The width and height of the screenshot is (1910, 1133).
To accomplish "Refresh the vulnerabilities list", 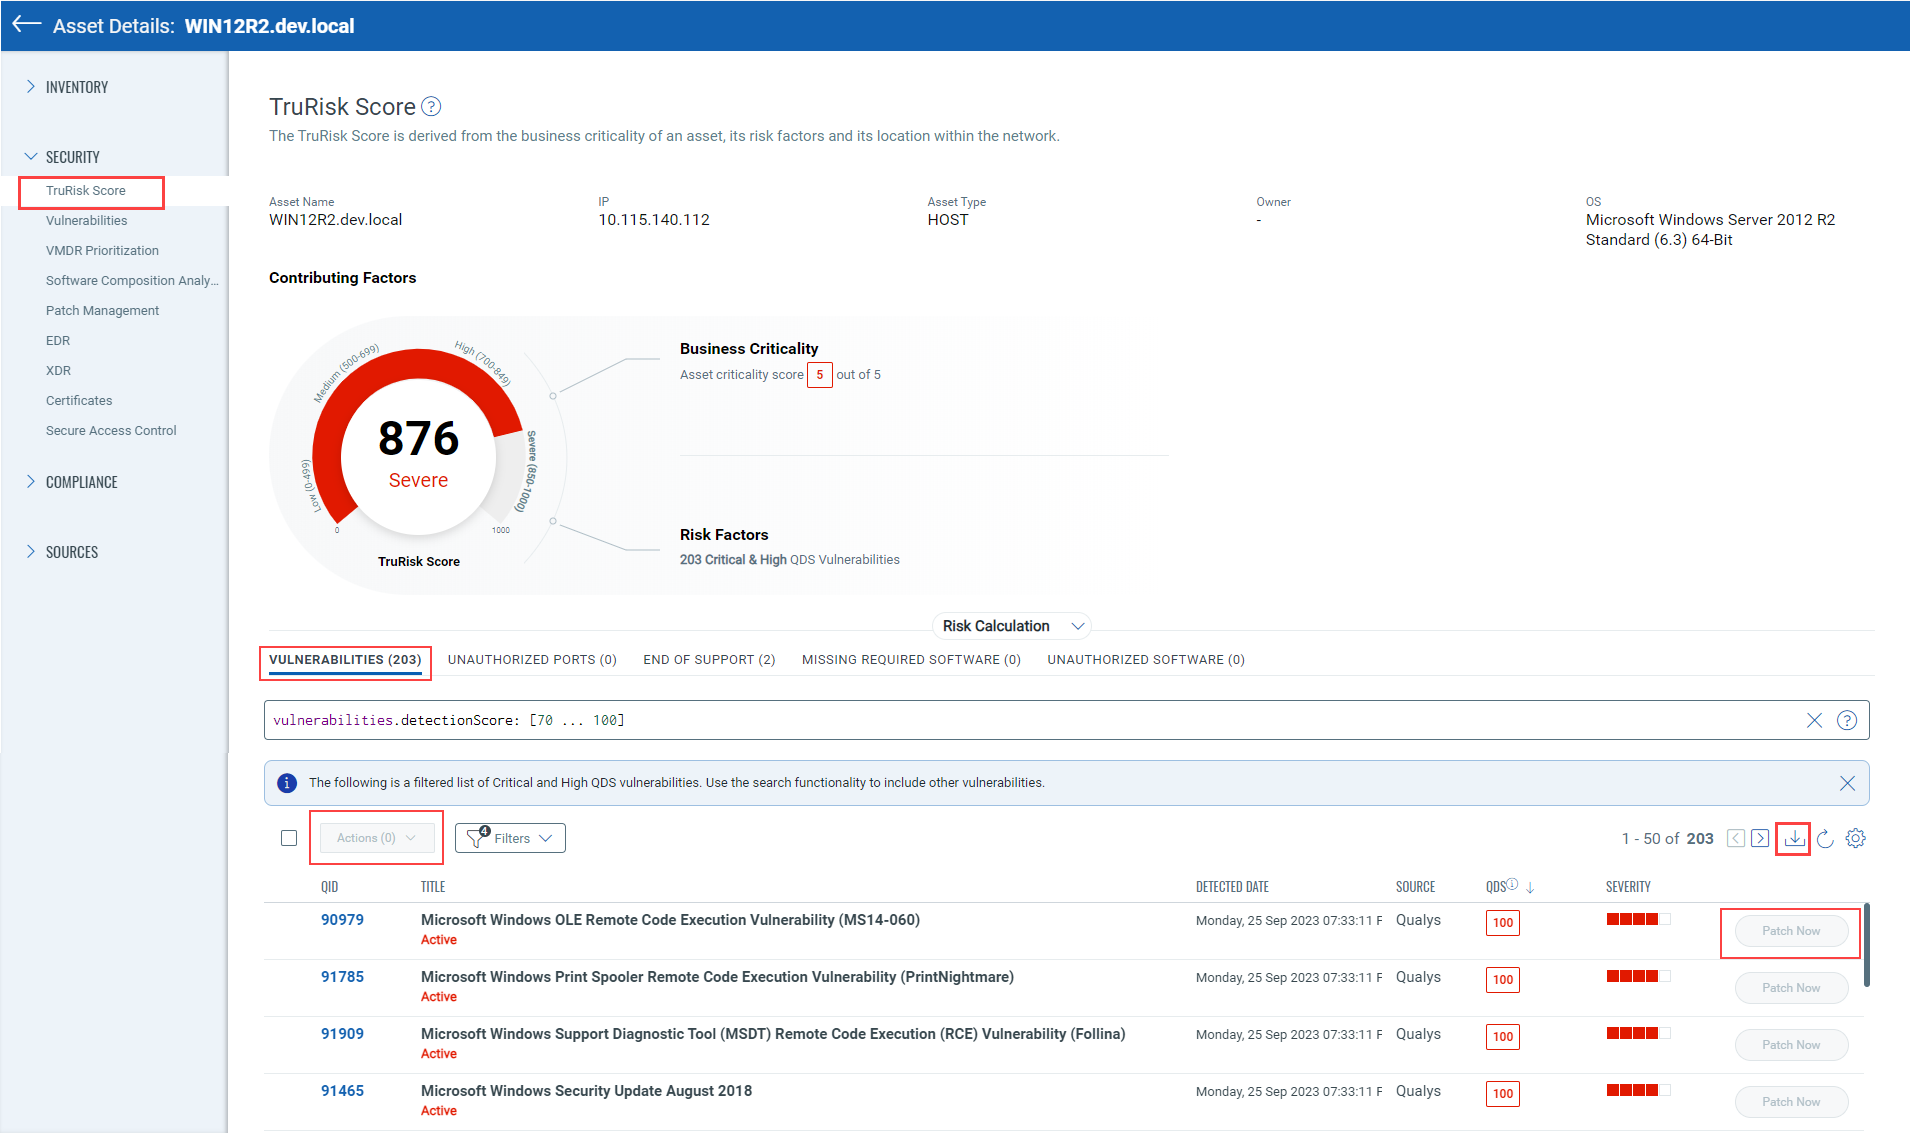I will (x=1825, y=838).
